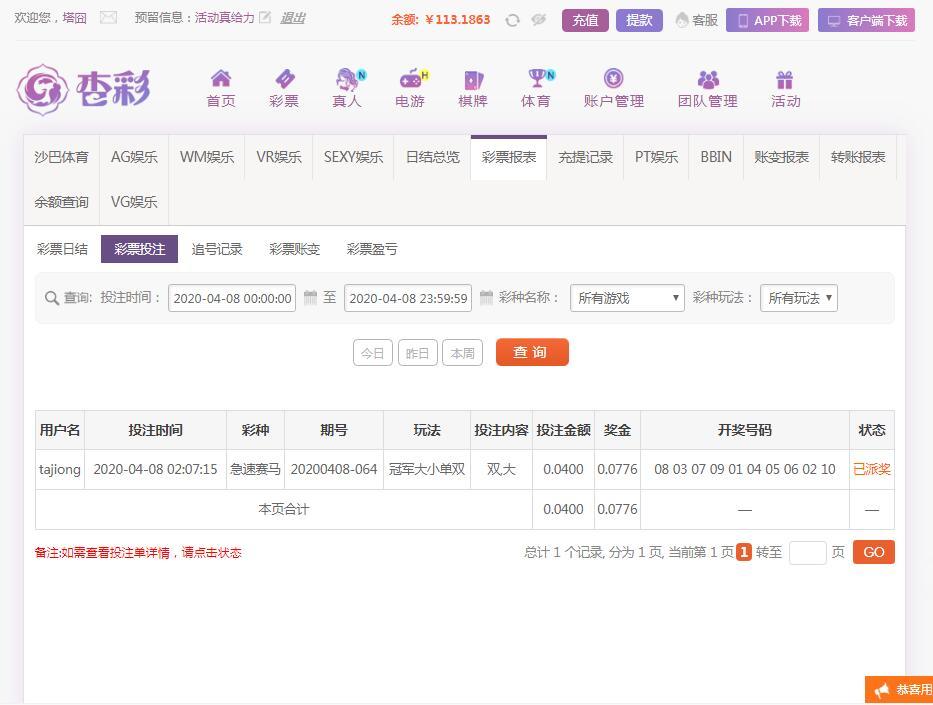The image size is (933, 705).
Task: Open the 电游 game controller icon
Action: [411, 80]
